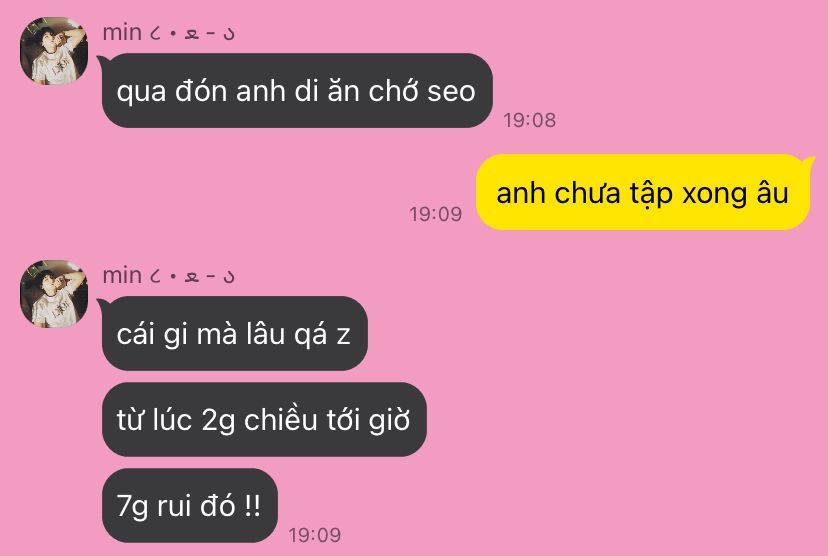The height and width of the screenshot is (556, 828).
Task: Click the word "chiều" in the dark message
Action: 280,419
